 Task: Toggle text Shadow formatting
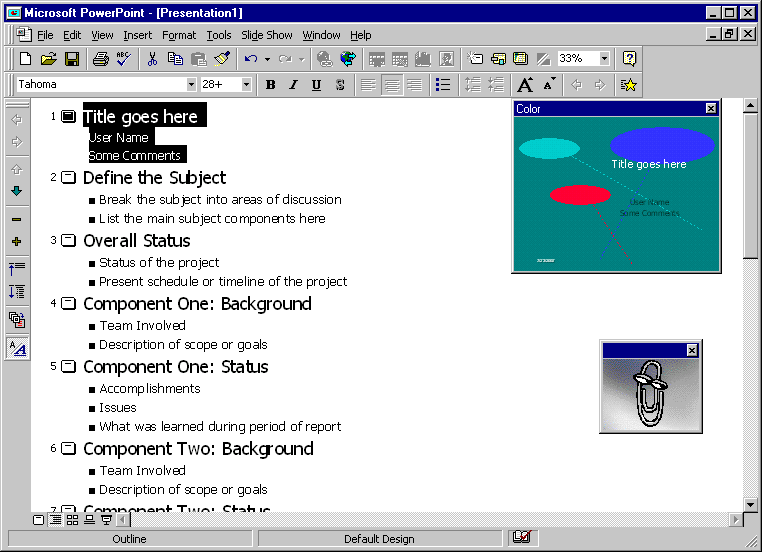pyautogui.click(x=340, y=85)
